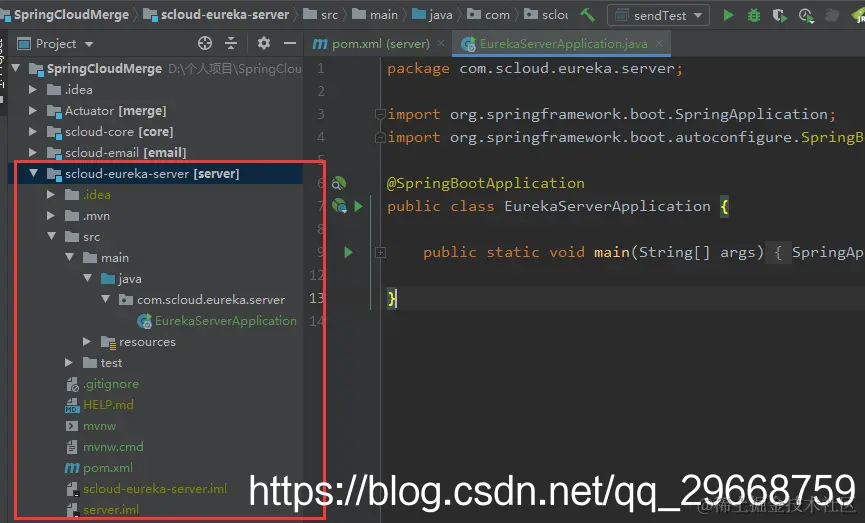Expand the .mvn folder
The height and width of the screenshot is (523, 865).
coord(51,215)
